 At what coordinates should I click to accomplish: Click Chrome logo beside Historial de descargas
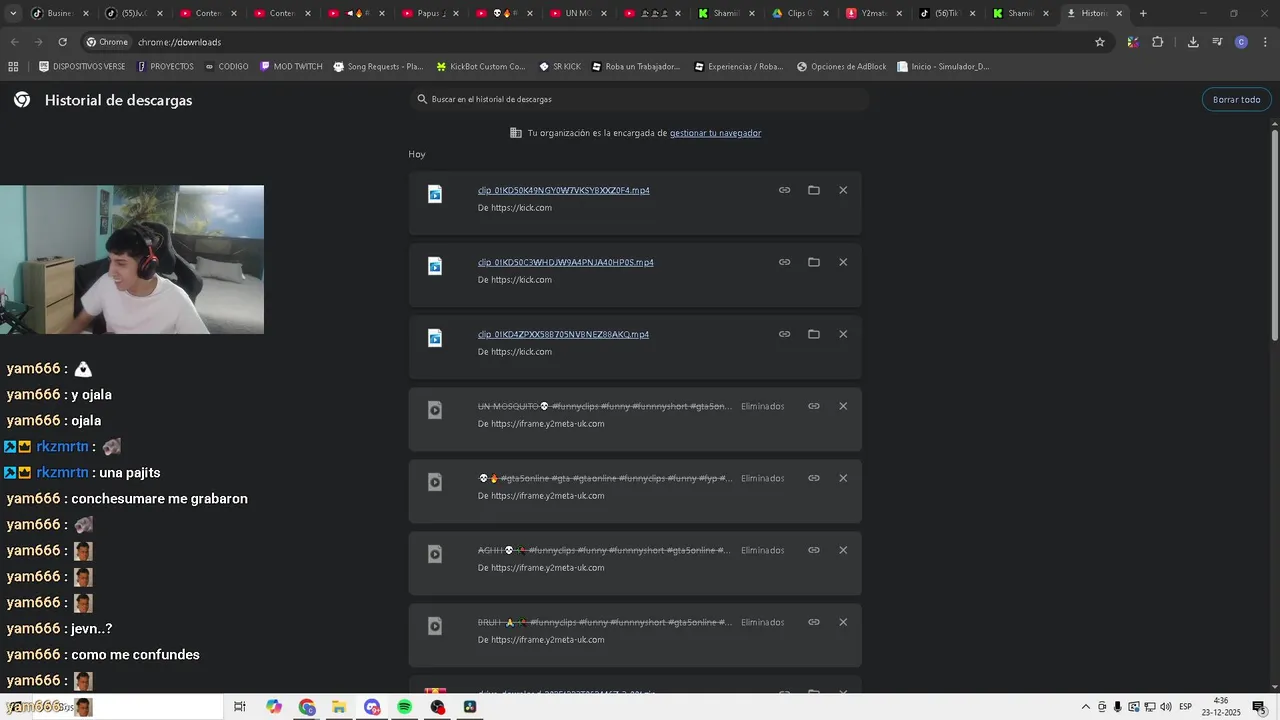[x=22, y=100]
